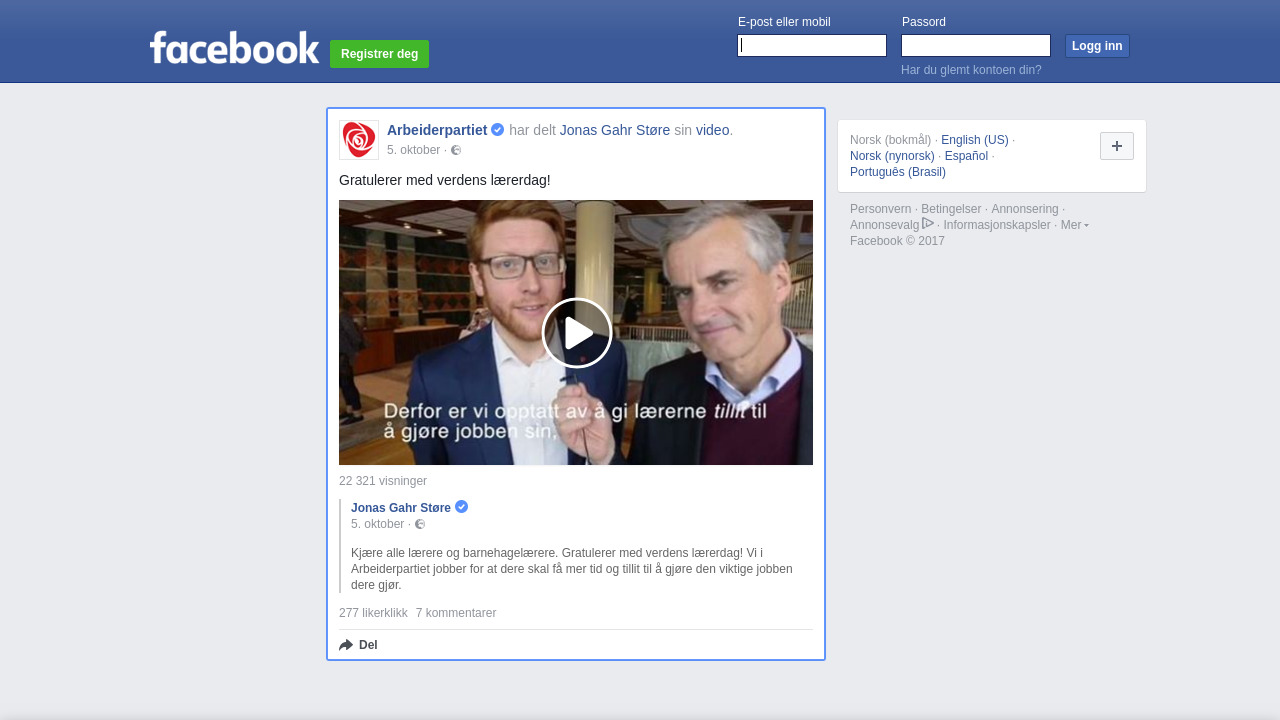This screenshot has height=720, width=1280.
Task: Click the Logg inn button
Action: point(1097,46)
